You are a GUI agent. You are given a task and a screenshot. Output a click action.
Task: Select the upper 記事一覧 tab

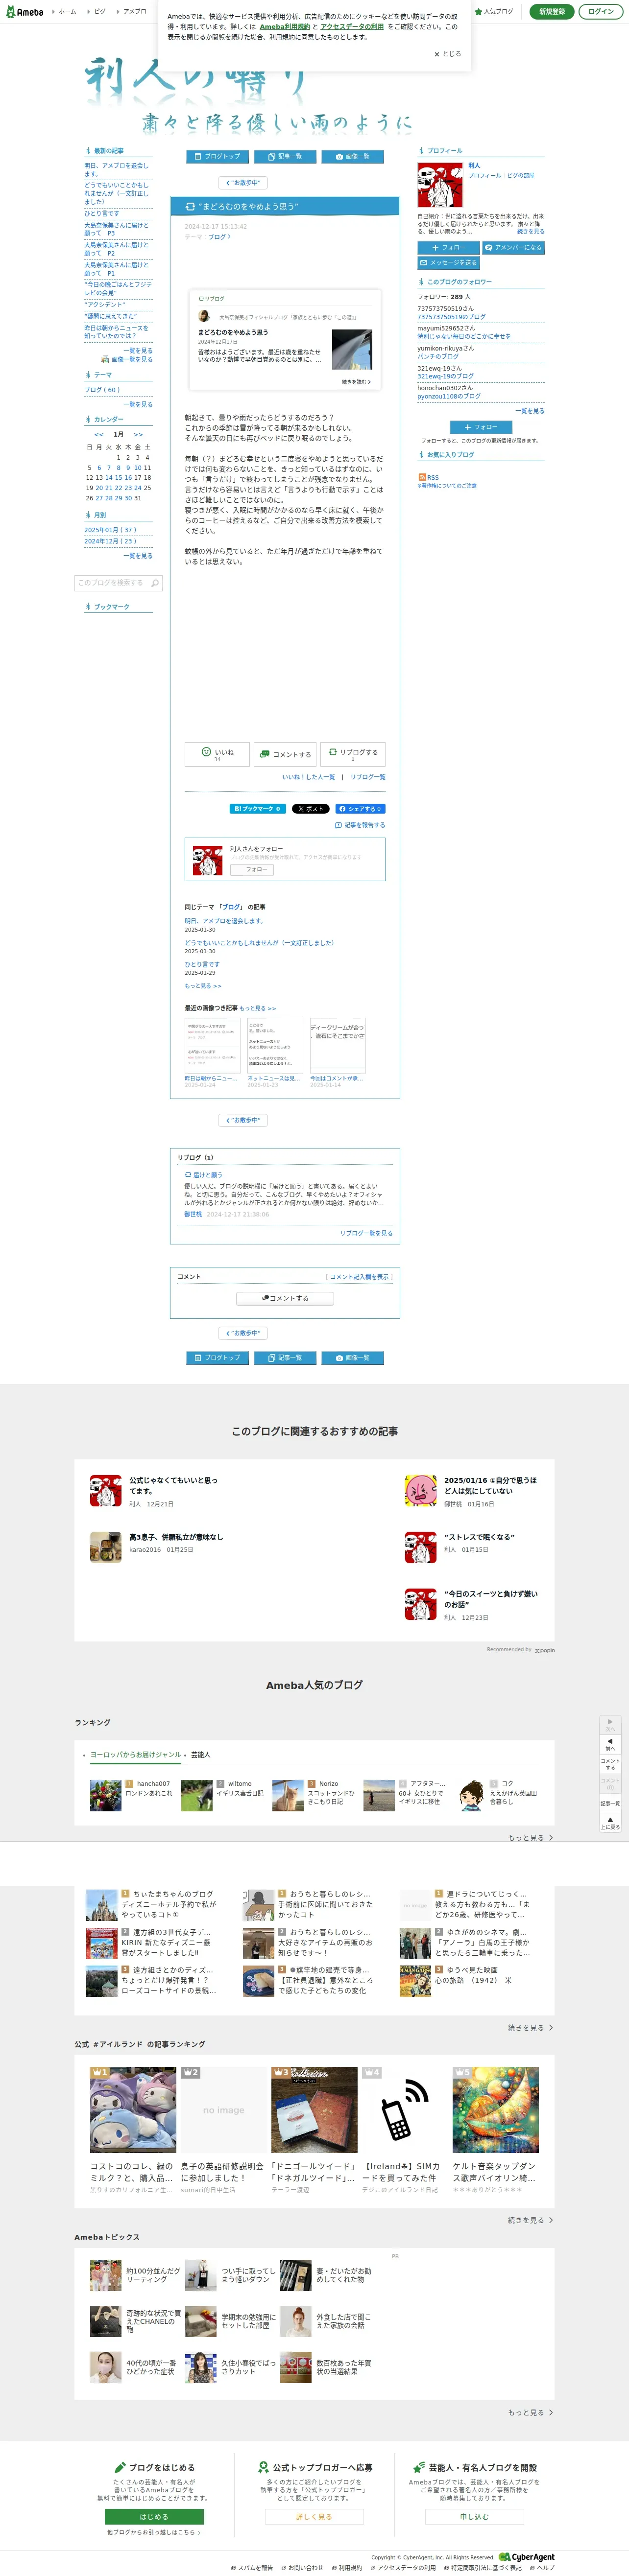coord(284,157)
